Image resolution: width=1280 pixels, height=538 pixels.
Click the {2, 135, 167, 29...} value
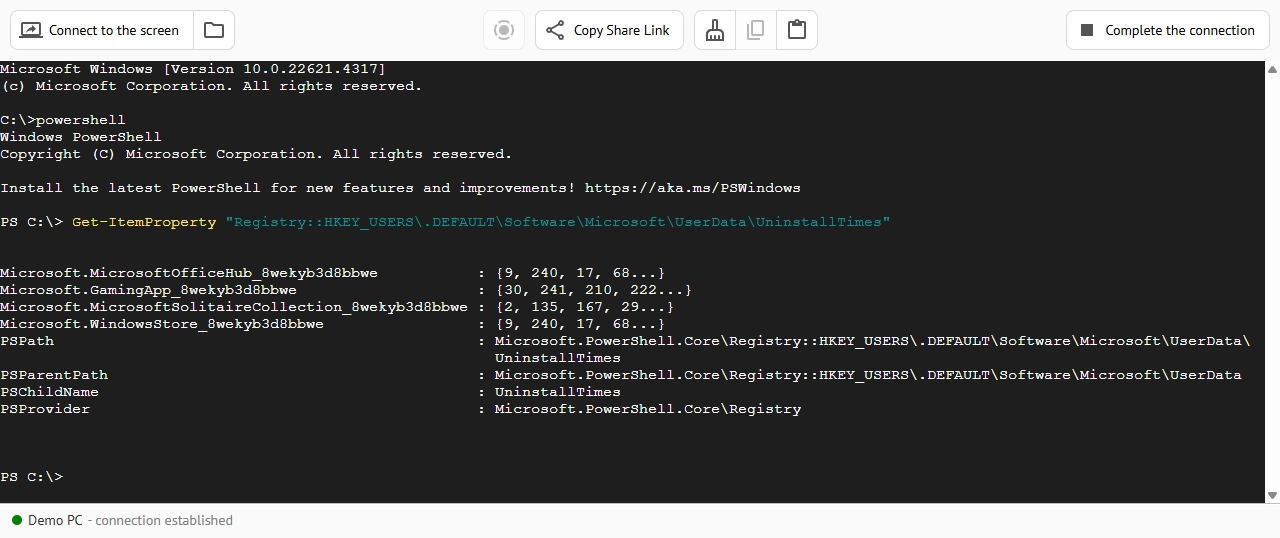(584, 307)
